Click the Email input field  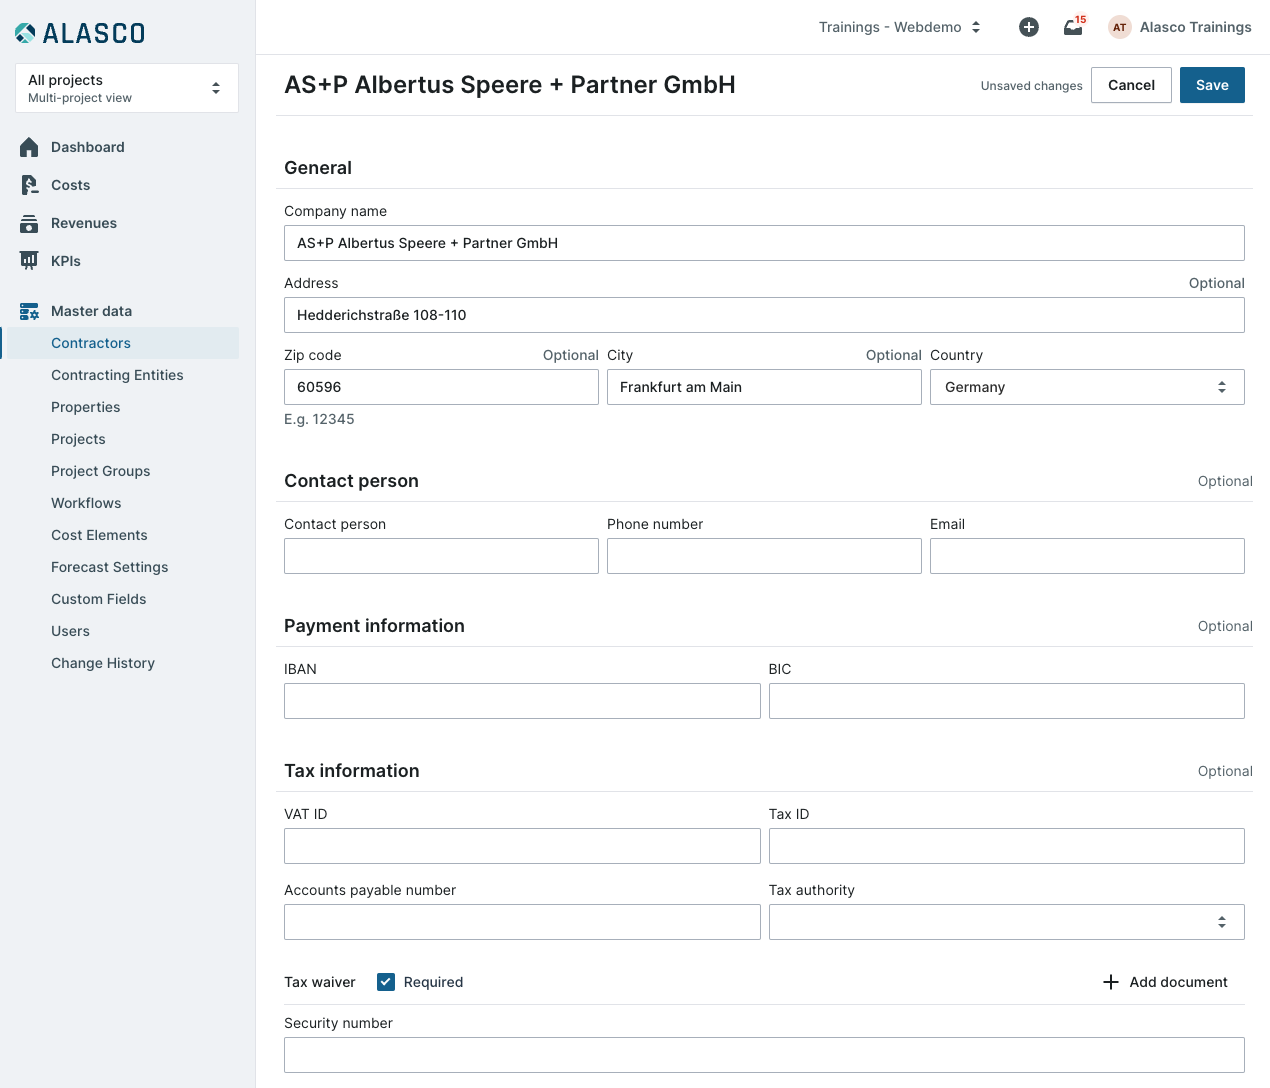click(x=1087, y=556)
